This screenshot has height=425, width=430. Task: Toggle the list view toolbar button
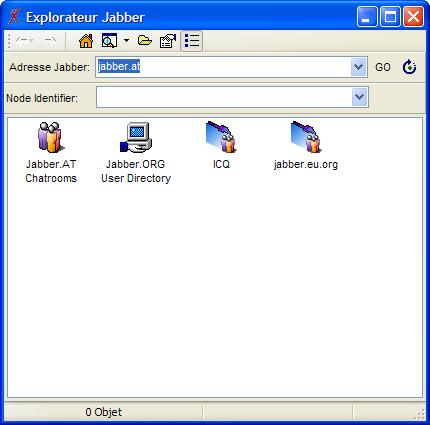[x=192, y=41]
